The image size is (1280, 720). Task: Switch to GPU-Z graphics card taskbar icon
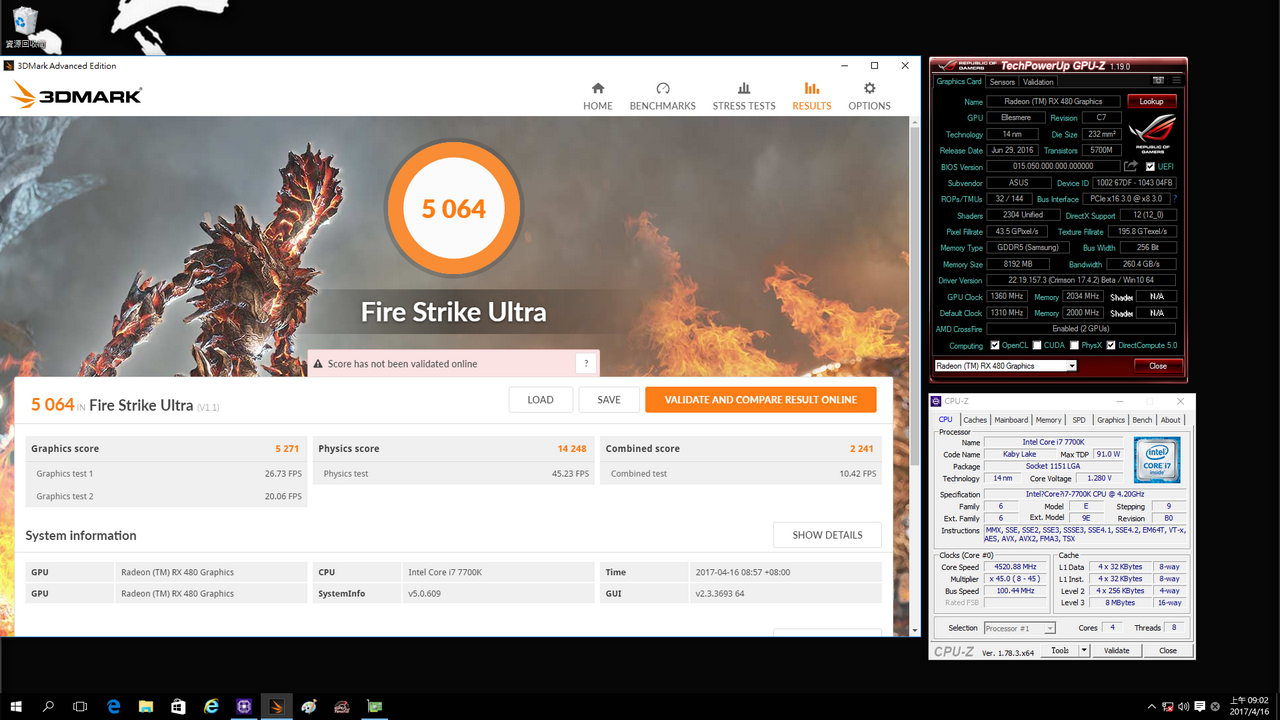(x=375, y=706)
